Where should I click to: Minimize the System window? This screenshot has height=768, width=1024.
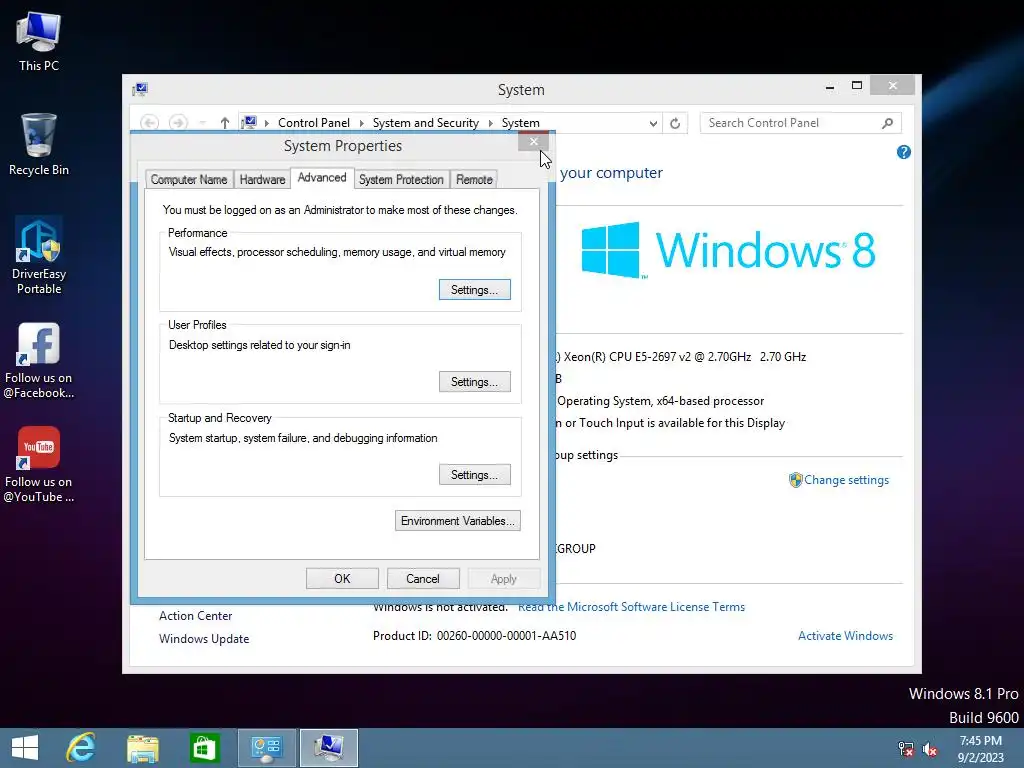point(830,86)
